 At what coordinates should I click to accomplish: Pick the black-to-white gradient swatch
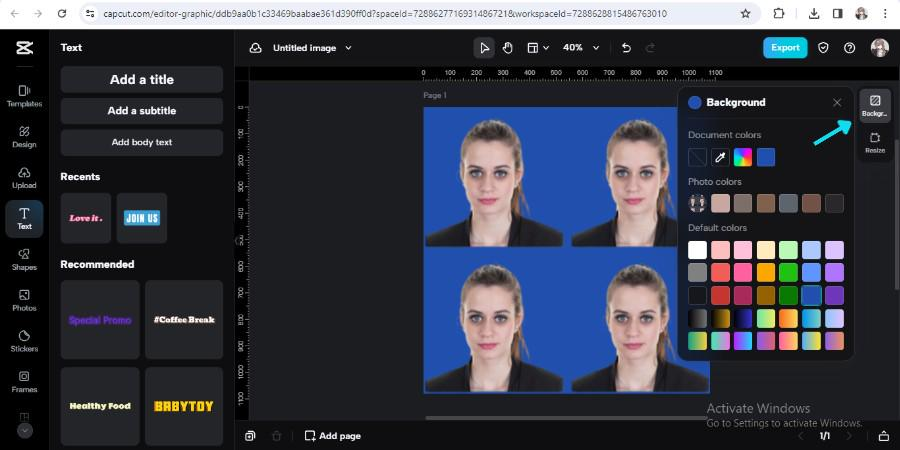point(697,319)
